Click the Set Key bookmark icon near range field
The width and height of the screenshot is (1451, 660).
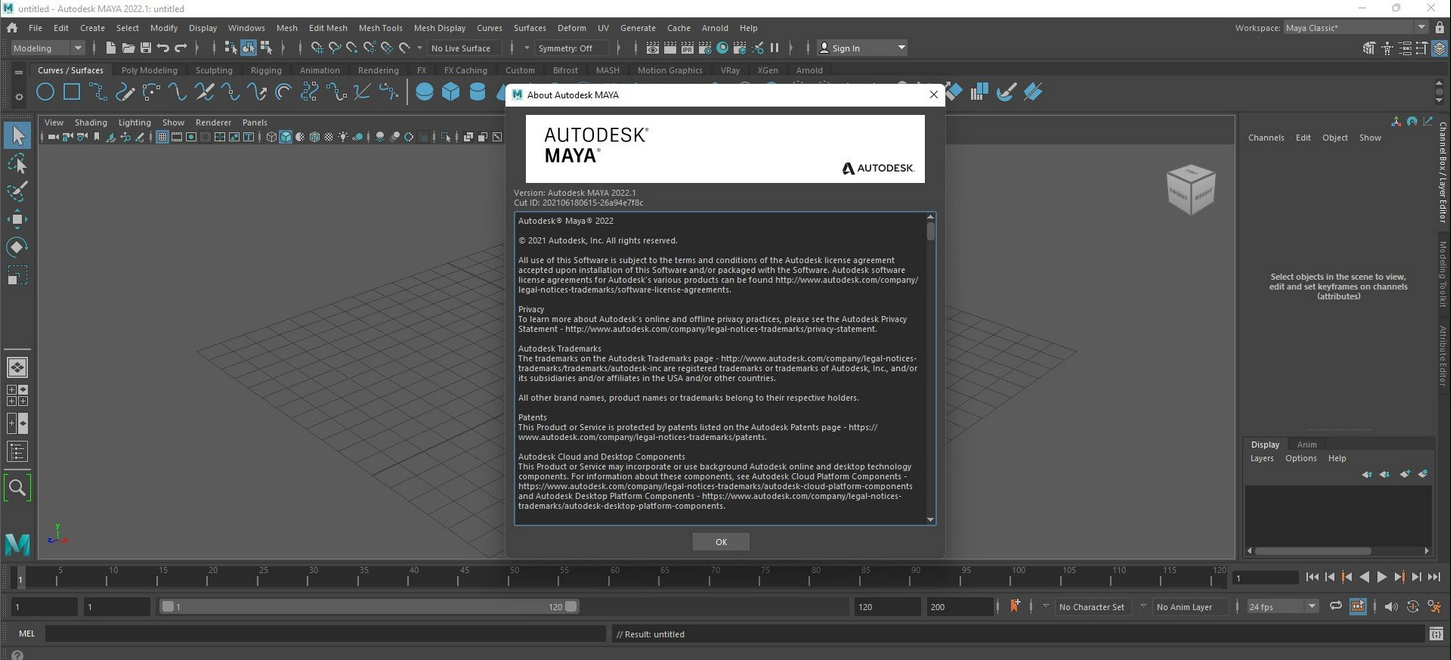pyautogui.click(x=1015, y=606)
